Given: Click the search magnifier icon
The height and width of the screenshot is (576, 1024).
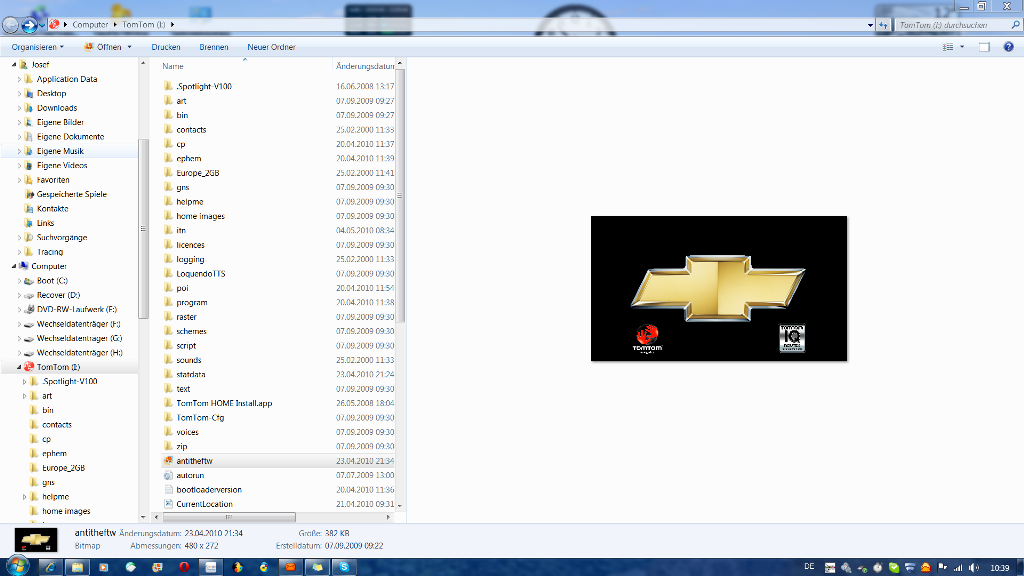Looking at the screenshot, I should [1016, 25].
